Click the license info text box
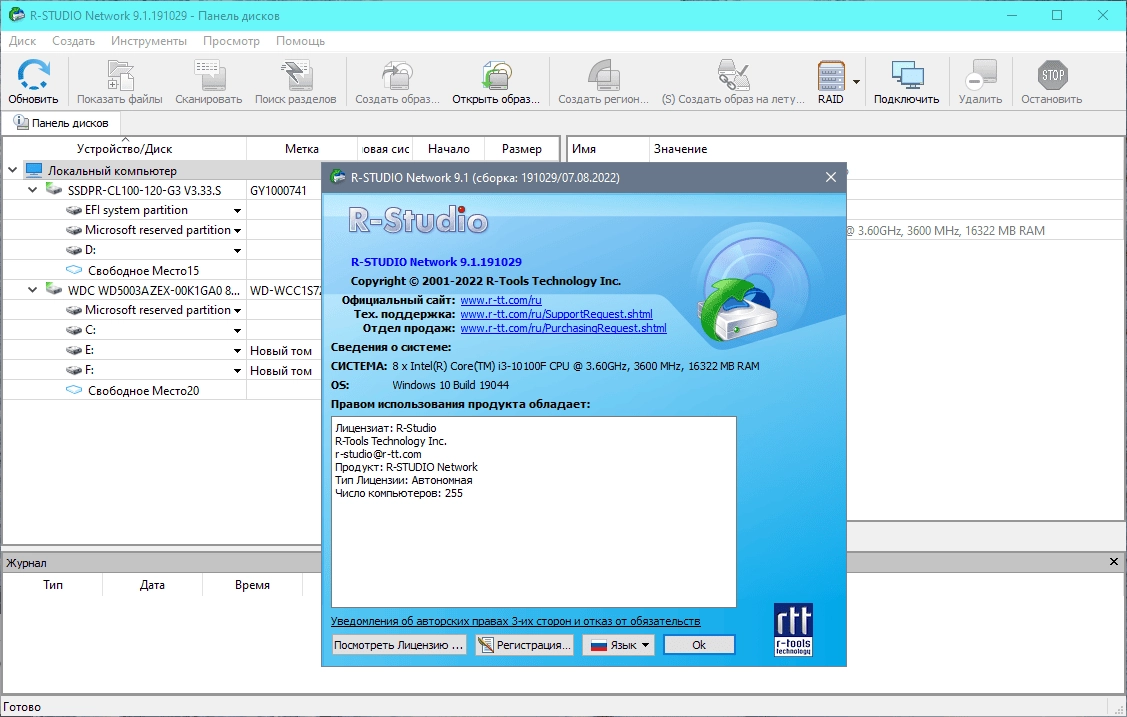Image resolution: width=1127 pixels, height=717 pixels. point(533,512)
